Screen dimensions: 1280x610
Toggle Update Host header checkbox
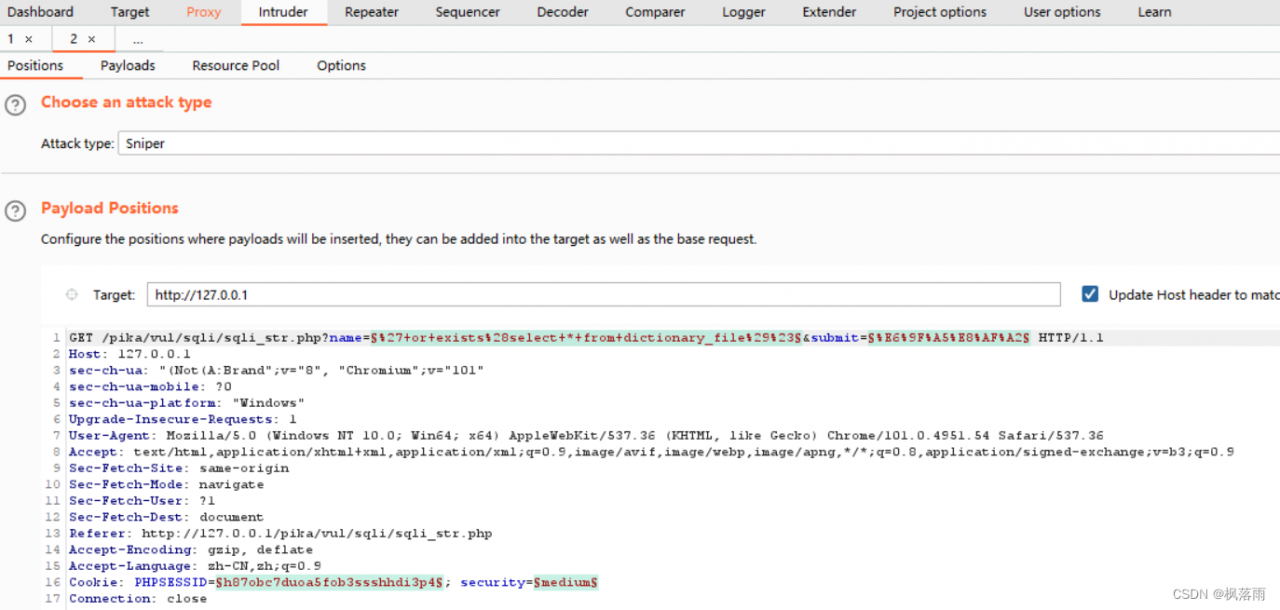tap(1090, 294)
